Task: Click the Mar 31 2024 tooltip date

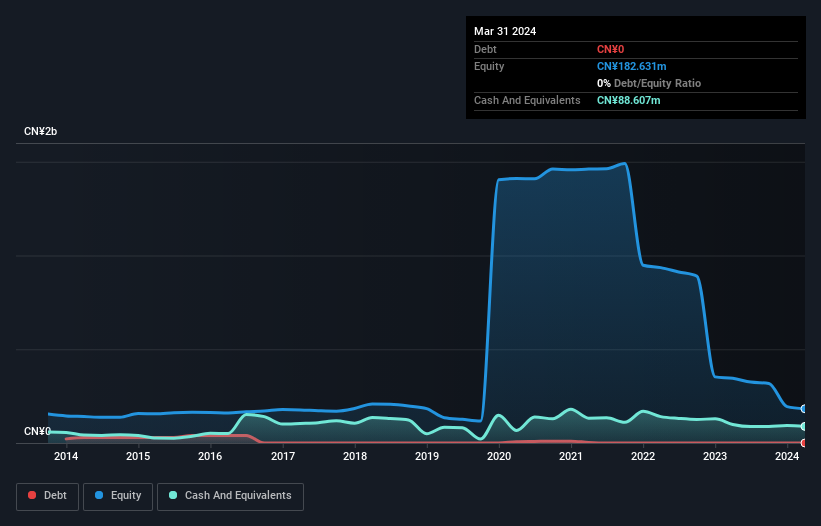Action: pos(505,31)
